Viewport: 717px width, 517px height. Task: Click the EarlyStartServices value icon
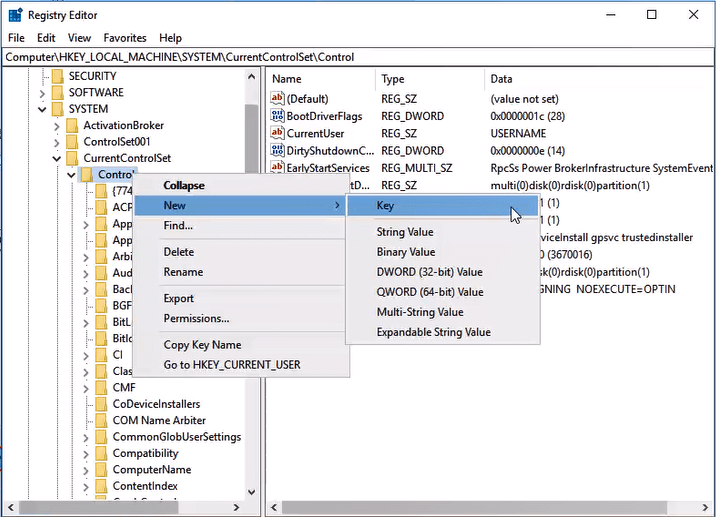278,168
